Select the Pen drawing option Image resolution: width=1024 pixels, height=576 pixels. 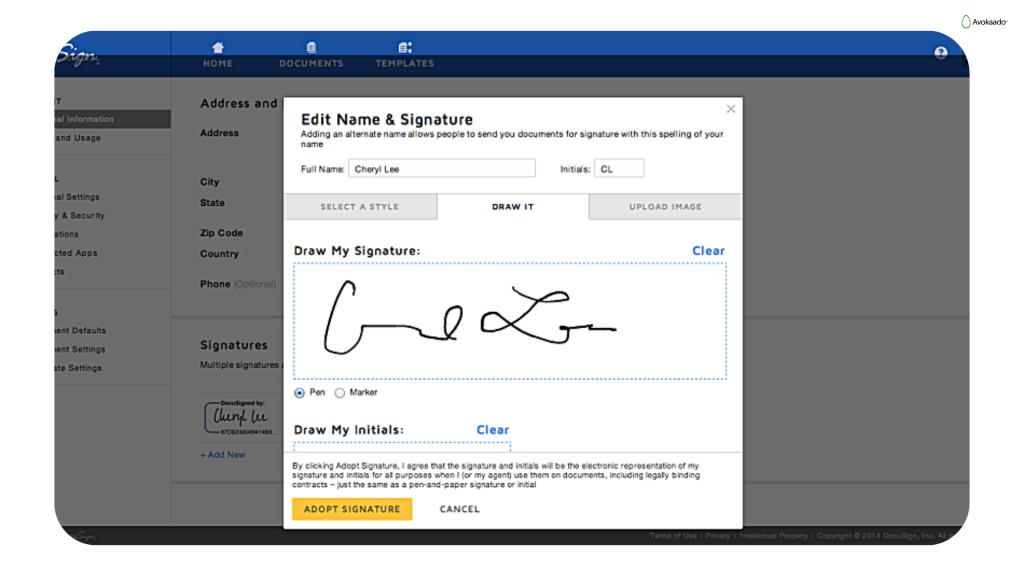coord(299,393)
